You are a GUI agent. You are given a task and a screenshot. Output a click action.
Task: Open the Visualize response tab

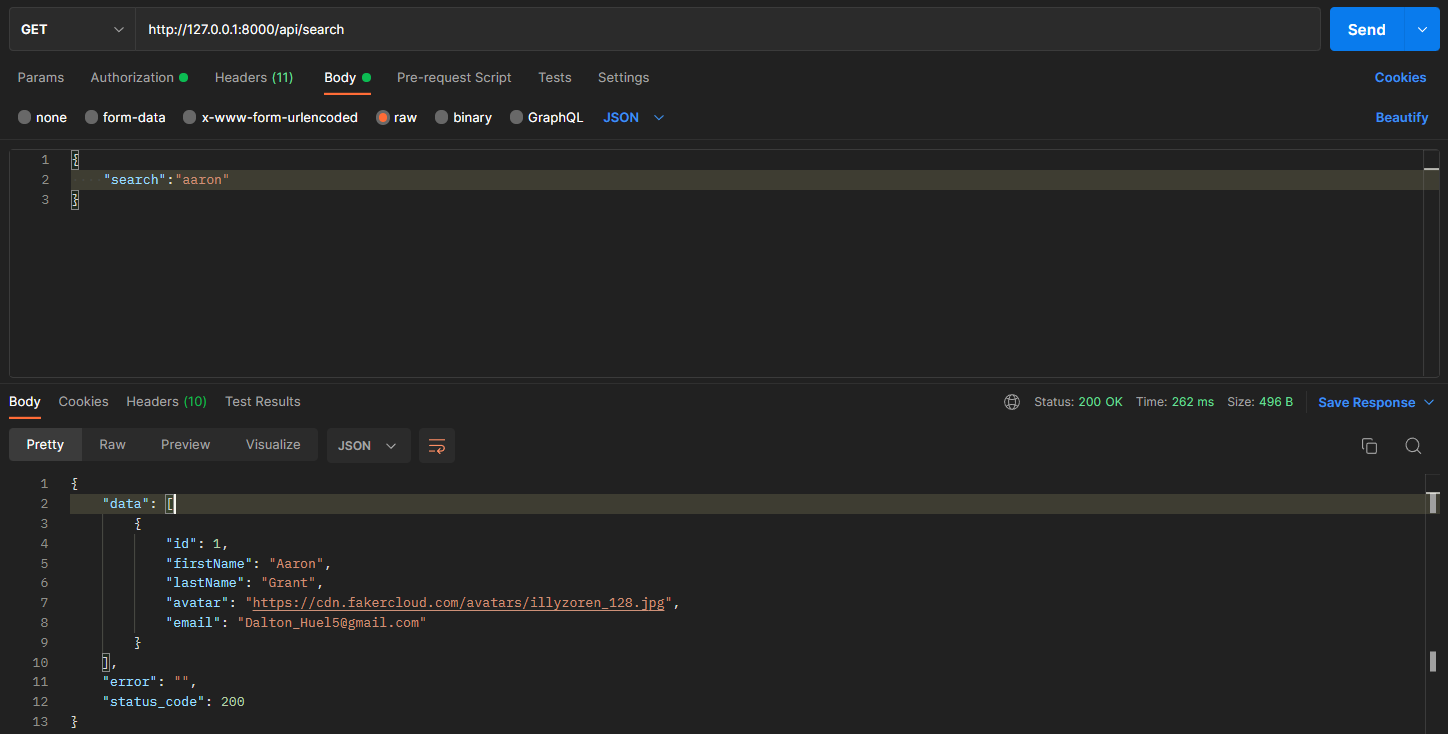[272, 444]
